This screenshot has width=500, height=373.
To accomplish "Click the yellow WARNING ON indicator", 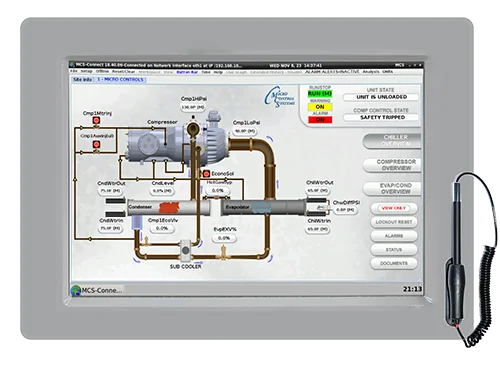I will click(x=320, y=107).
